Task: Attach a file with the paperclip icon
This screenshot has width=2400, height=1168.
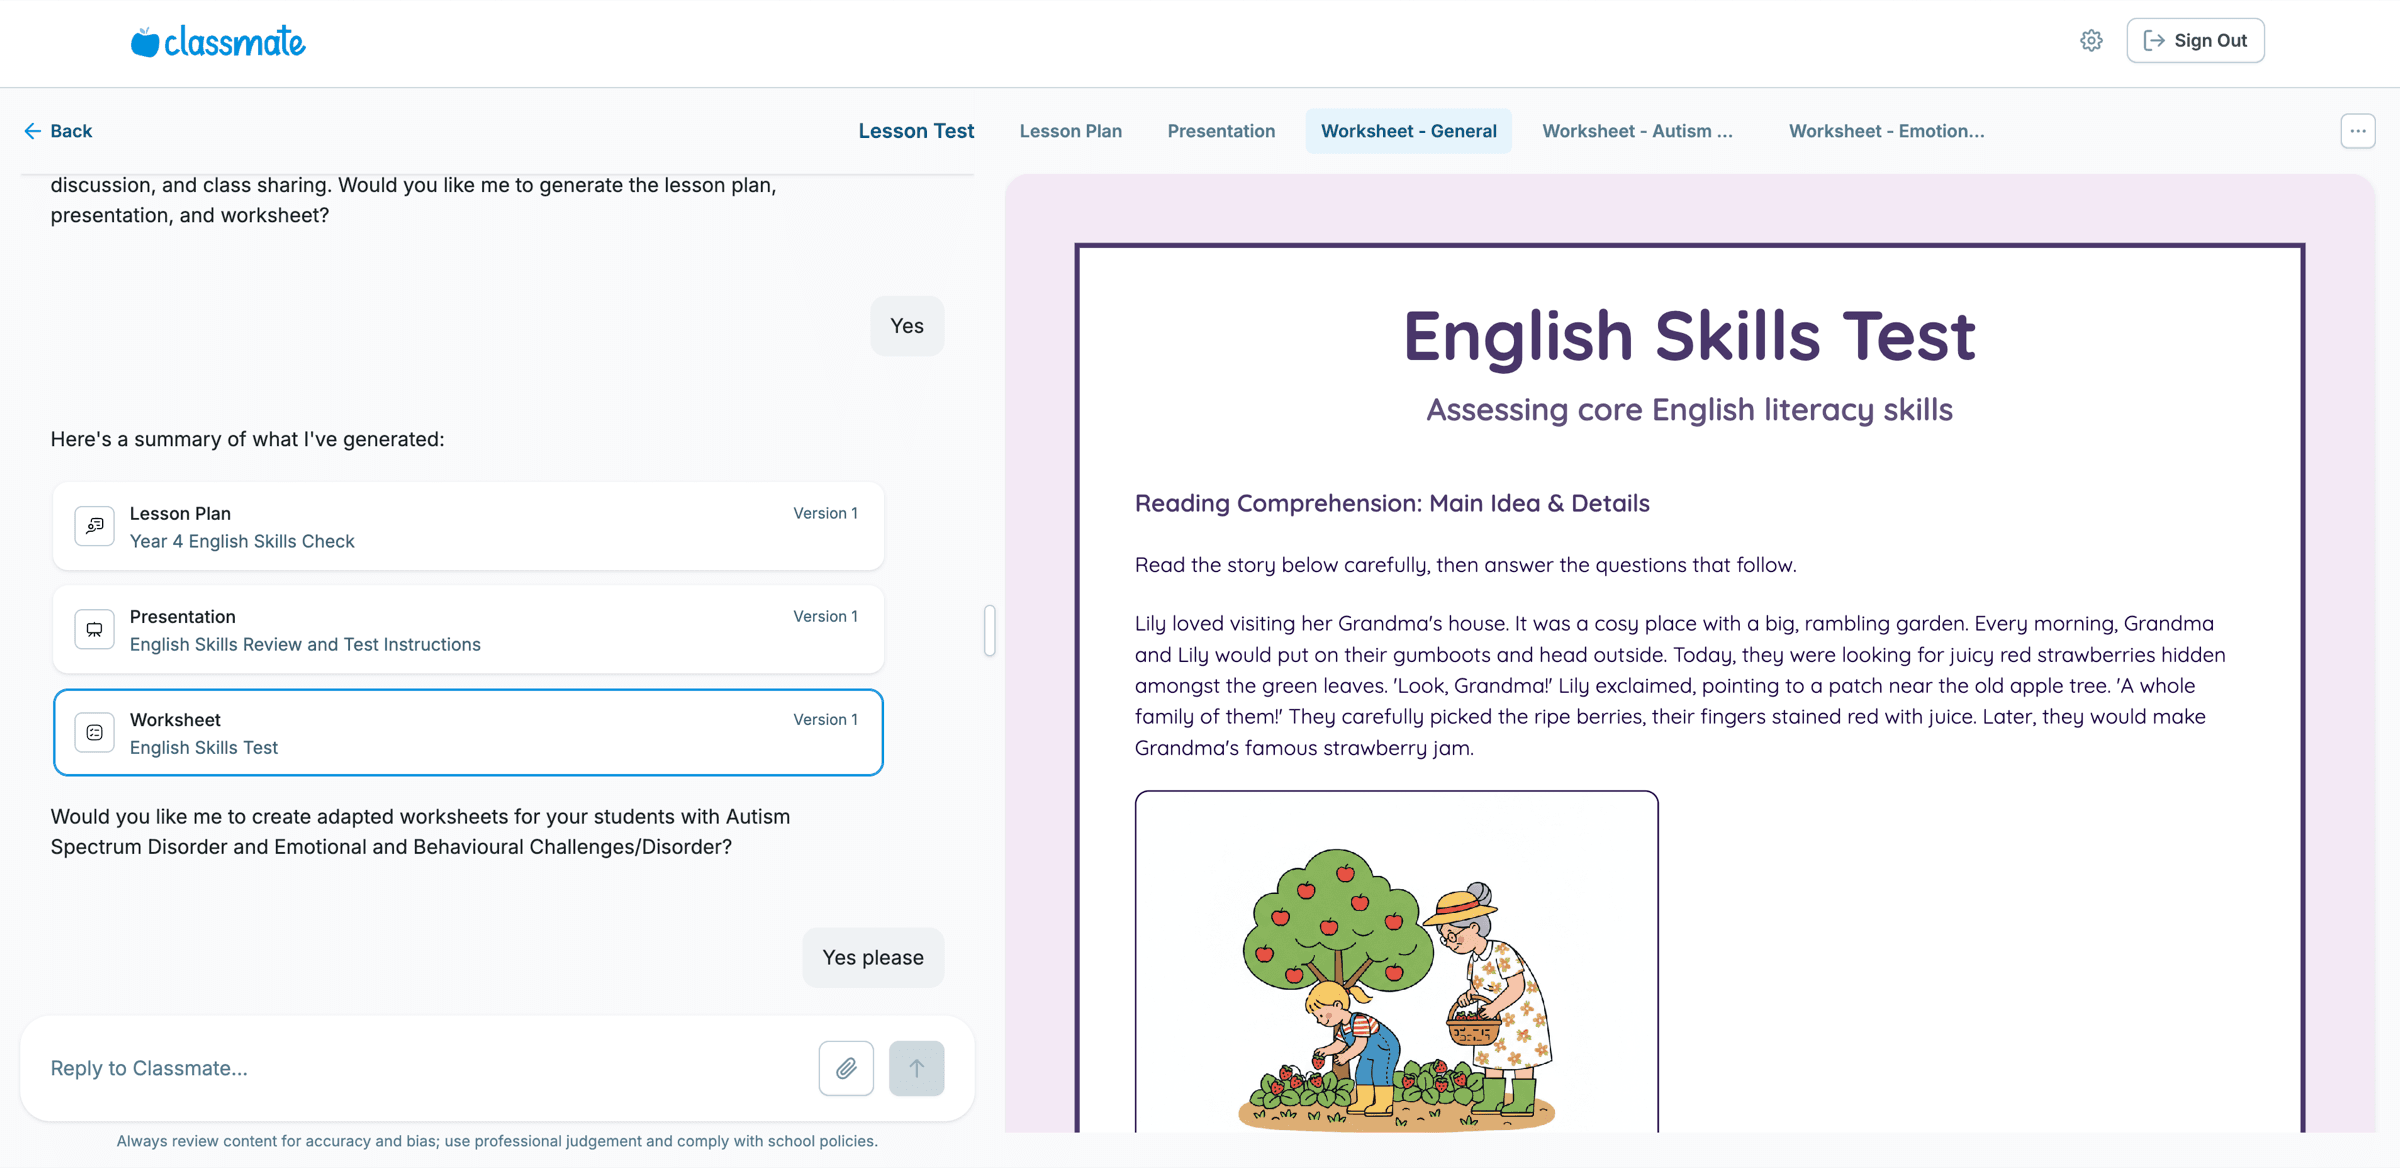Action: pyautogui.click(x=846, y=1068)
